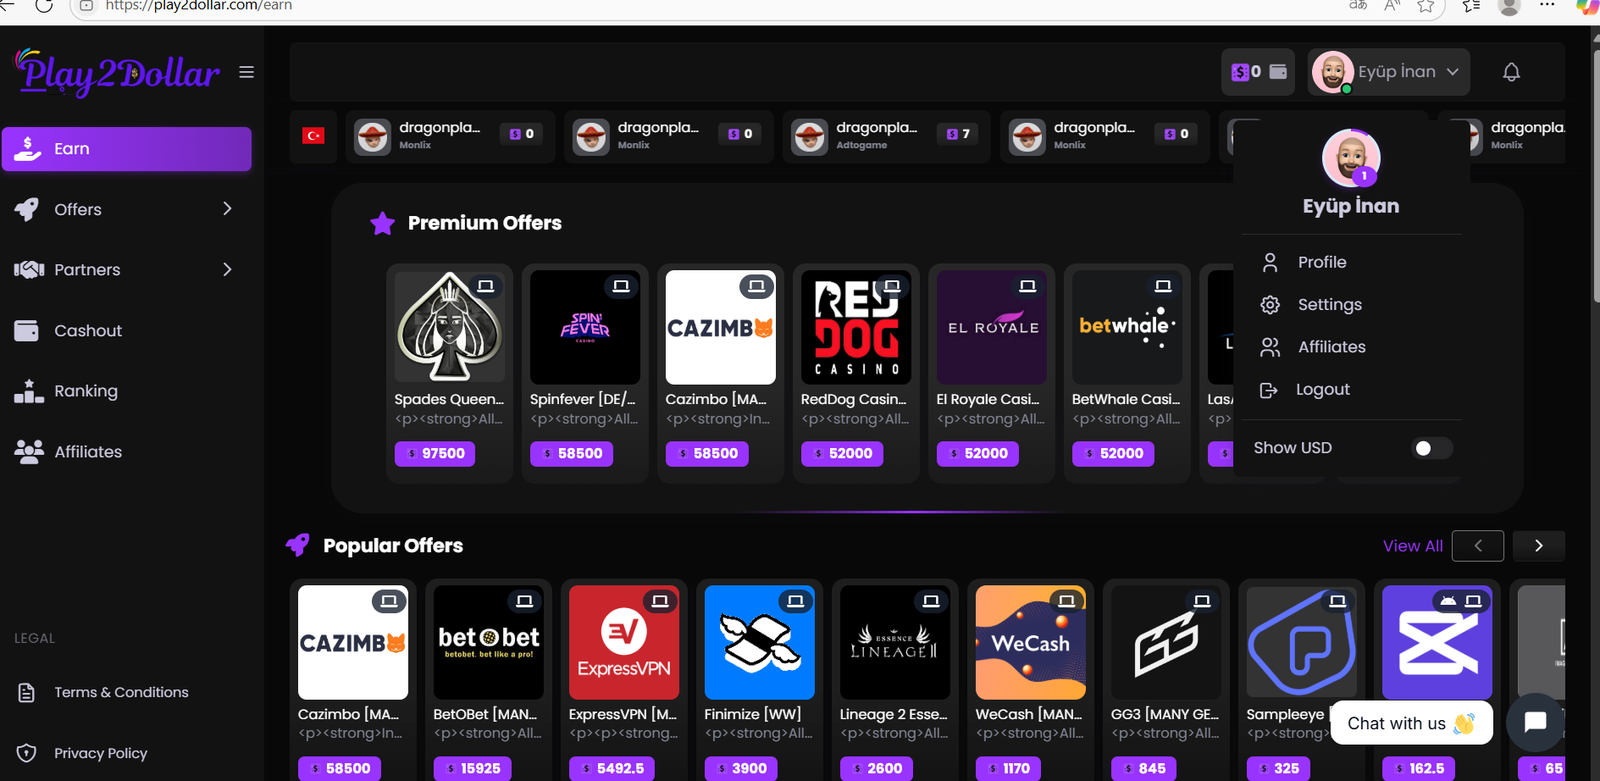Expand the Partners submenu chevron
1600x781 pixels.
227,270
